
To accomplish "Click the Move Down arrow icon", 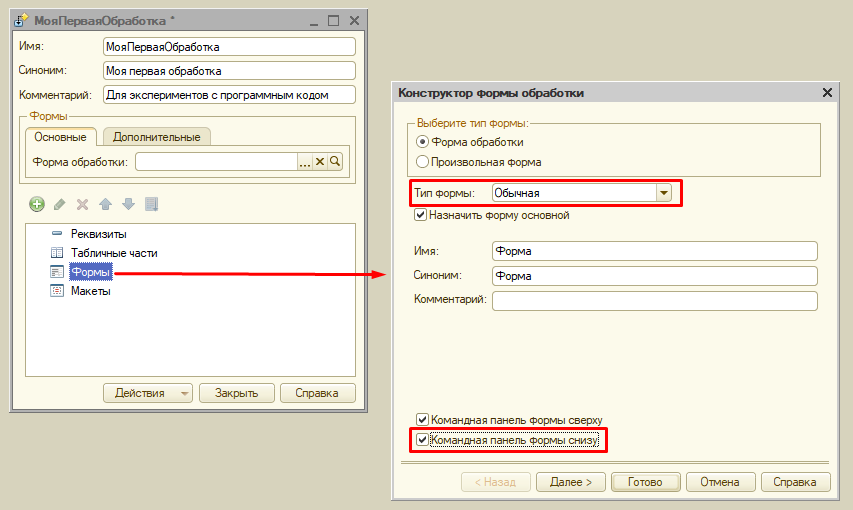I will (128, 205).
